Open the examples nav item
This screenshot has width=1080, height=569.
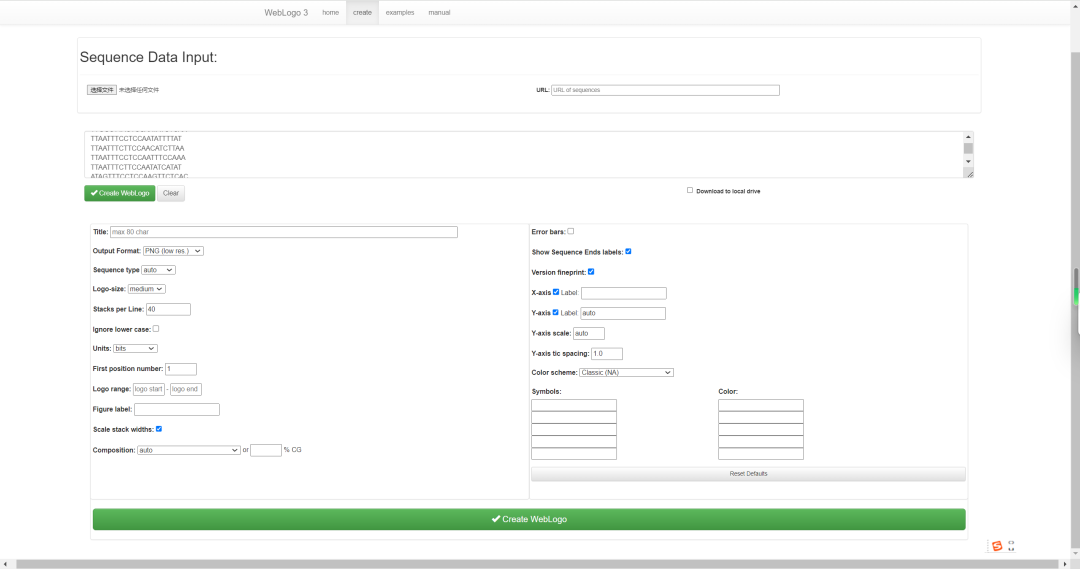(400, 12)
